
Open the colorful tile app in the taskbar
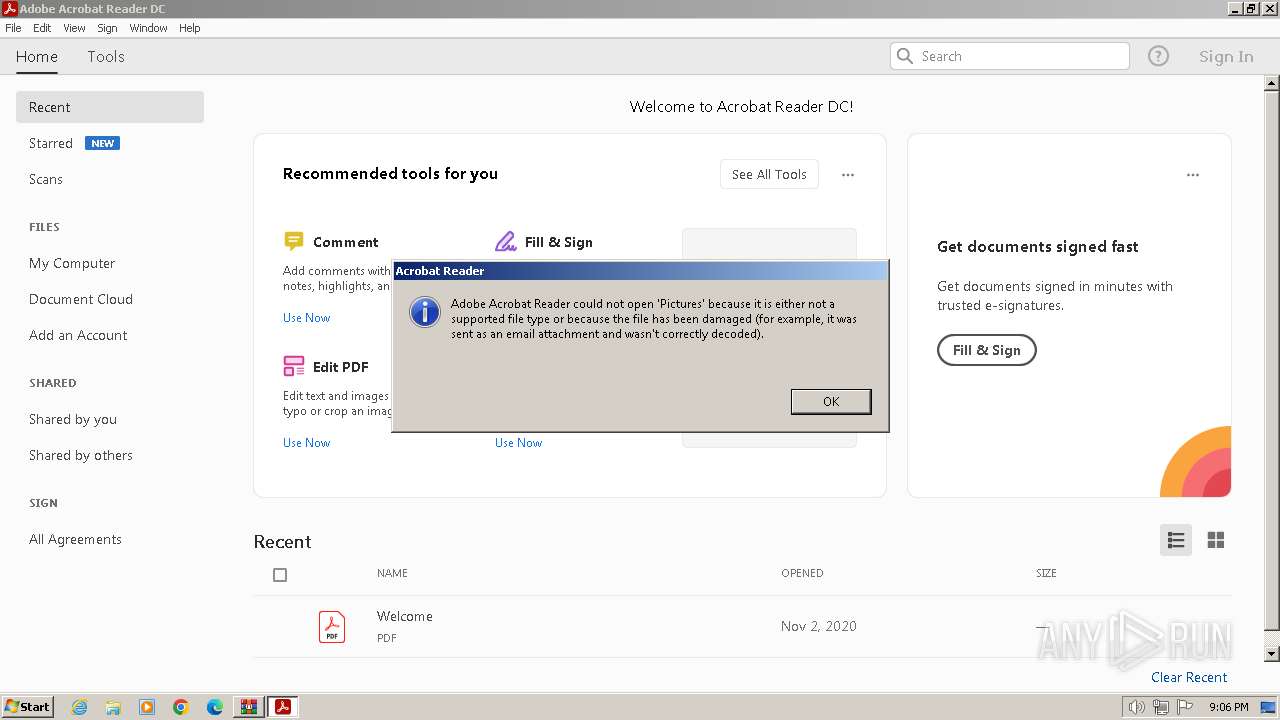pos(249,707)
